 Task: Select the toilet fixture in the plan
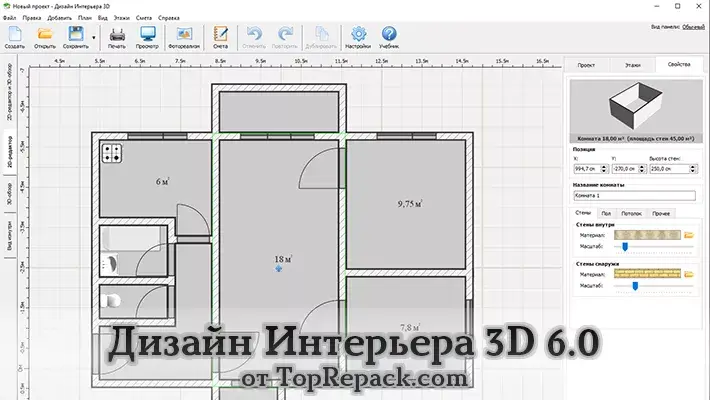(x=111, y=300)
